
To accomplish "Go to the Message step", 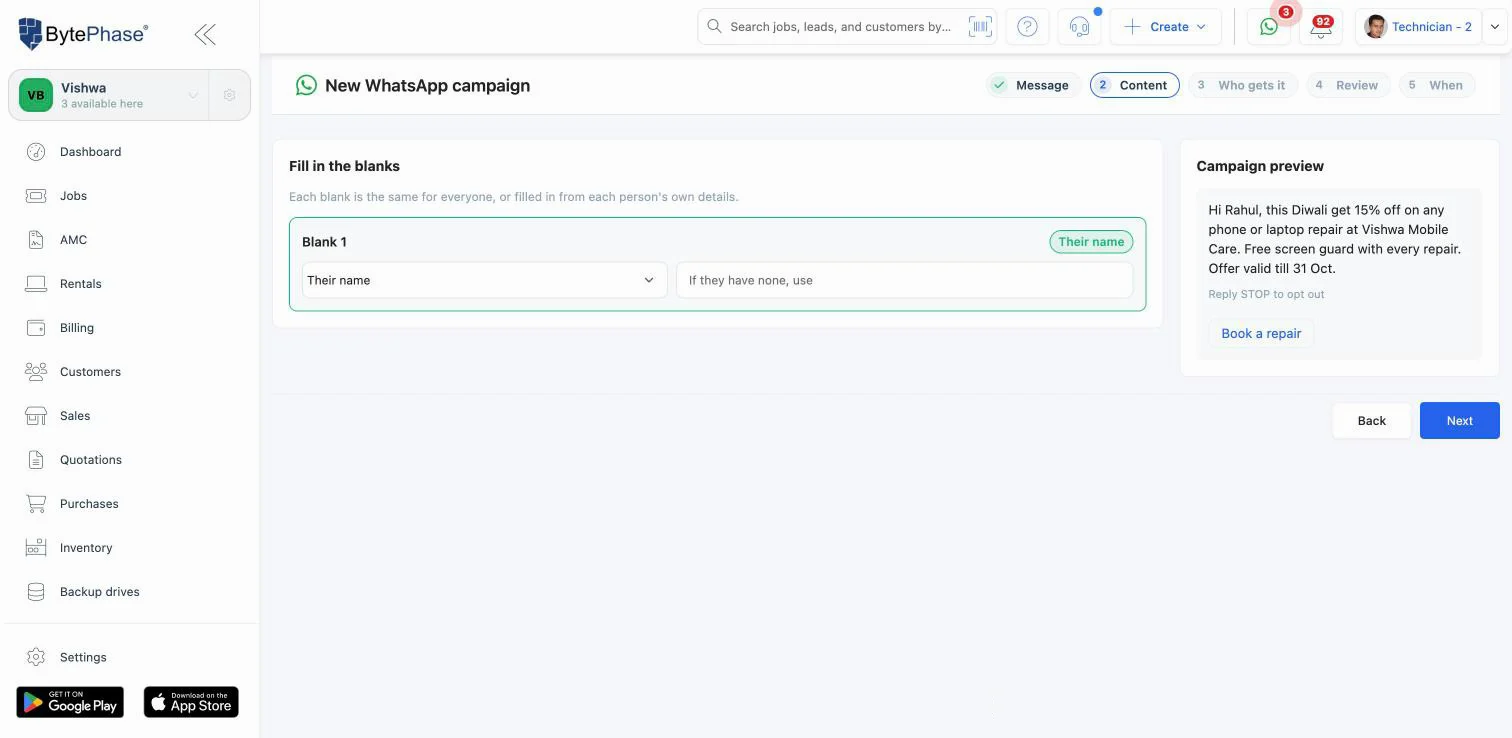I will 1032,85.
